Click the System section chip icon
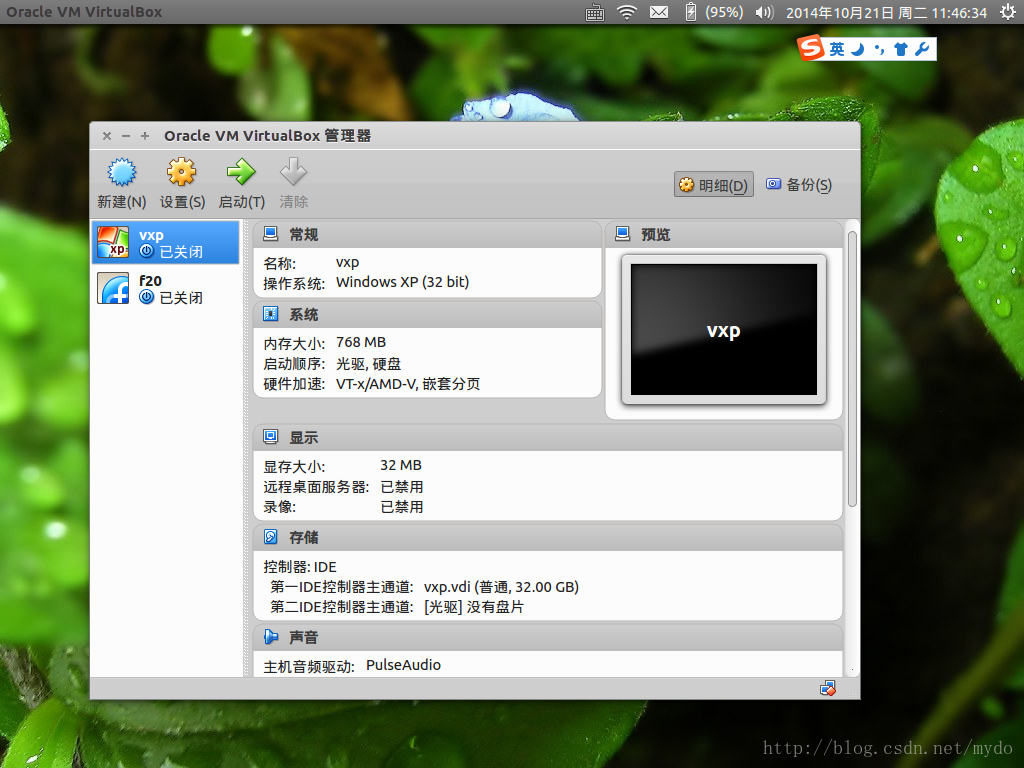Screen dimensions: 1024x768 click(x=270, y=314)
